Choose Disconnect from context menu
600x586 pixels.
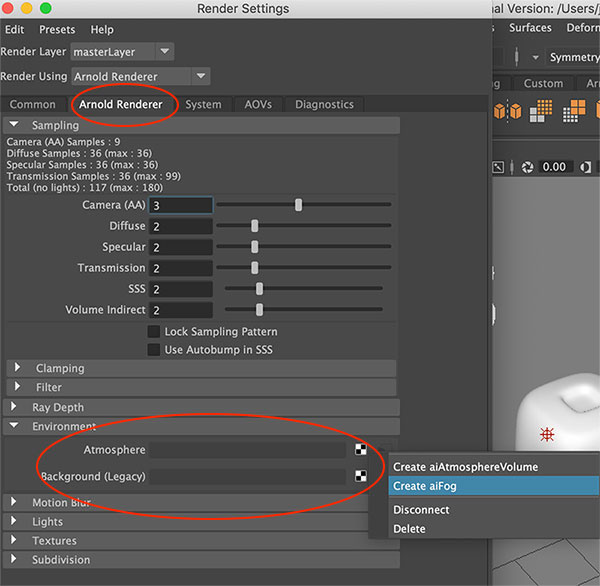(x=494, y=509)
